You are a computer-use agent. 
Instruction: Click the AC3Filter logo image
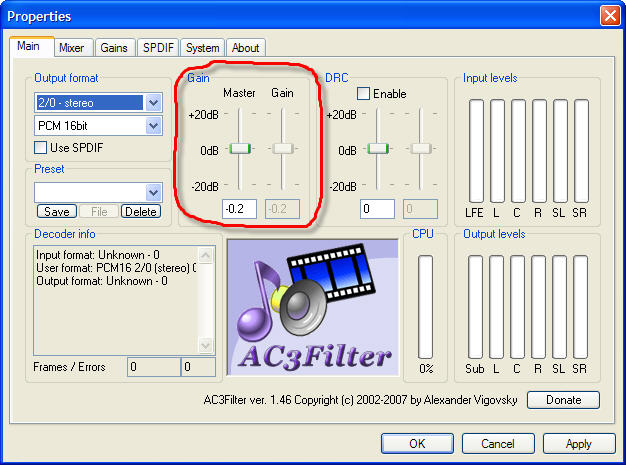(x=313, y=307)
